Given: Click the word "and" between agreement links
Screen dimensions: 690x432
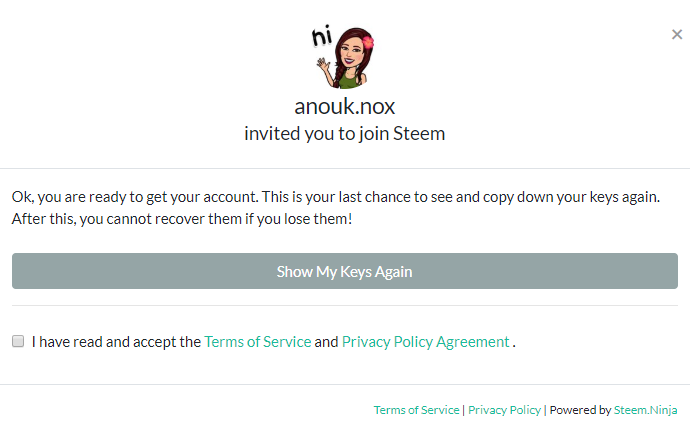Looking at the screenshot, I should [326, 342].
